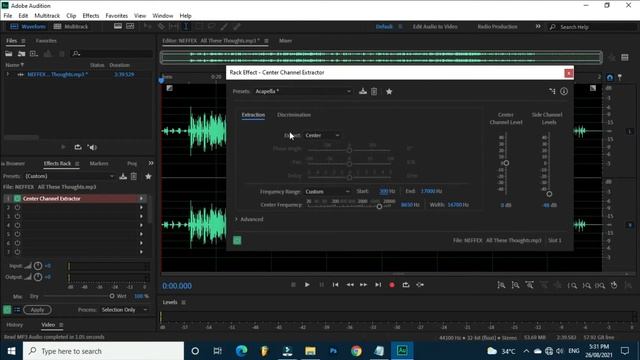Move playhead to previous marker
Image resolution: width=640 pixels, height=360 pixels.
click(335, 285)
